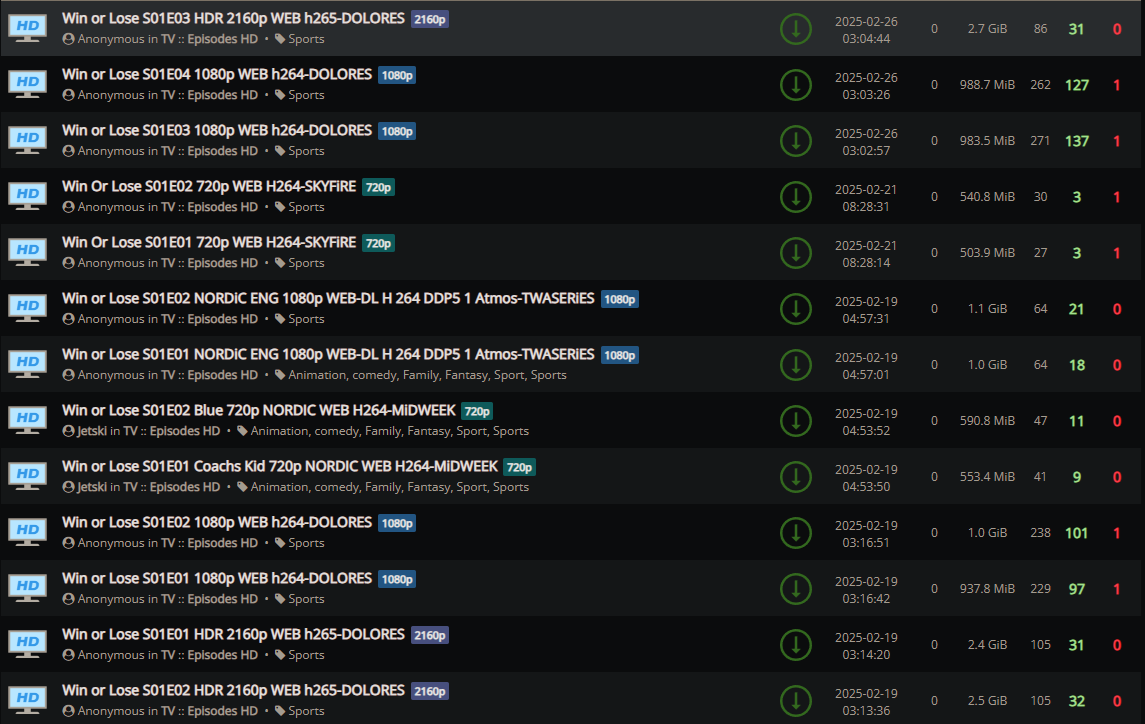Download S01E02 NORDiC ENG 1080p TWASERiES torrent
Image resolution: width=1145 pixels, height=724 pixels.
click(796, 309)
